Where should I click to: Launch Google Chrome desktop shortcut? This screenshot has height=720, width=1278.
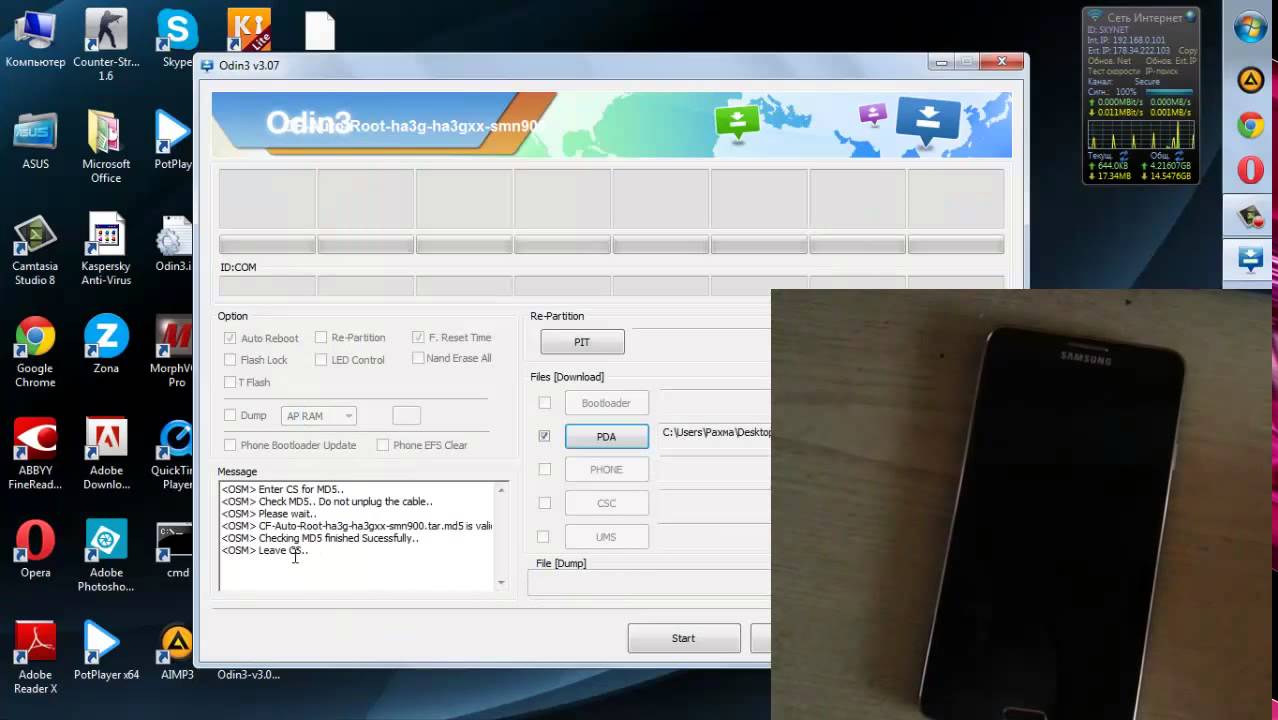(35, 352)
